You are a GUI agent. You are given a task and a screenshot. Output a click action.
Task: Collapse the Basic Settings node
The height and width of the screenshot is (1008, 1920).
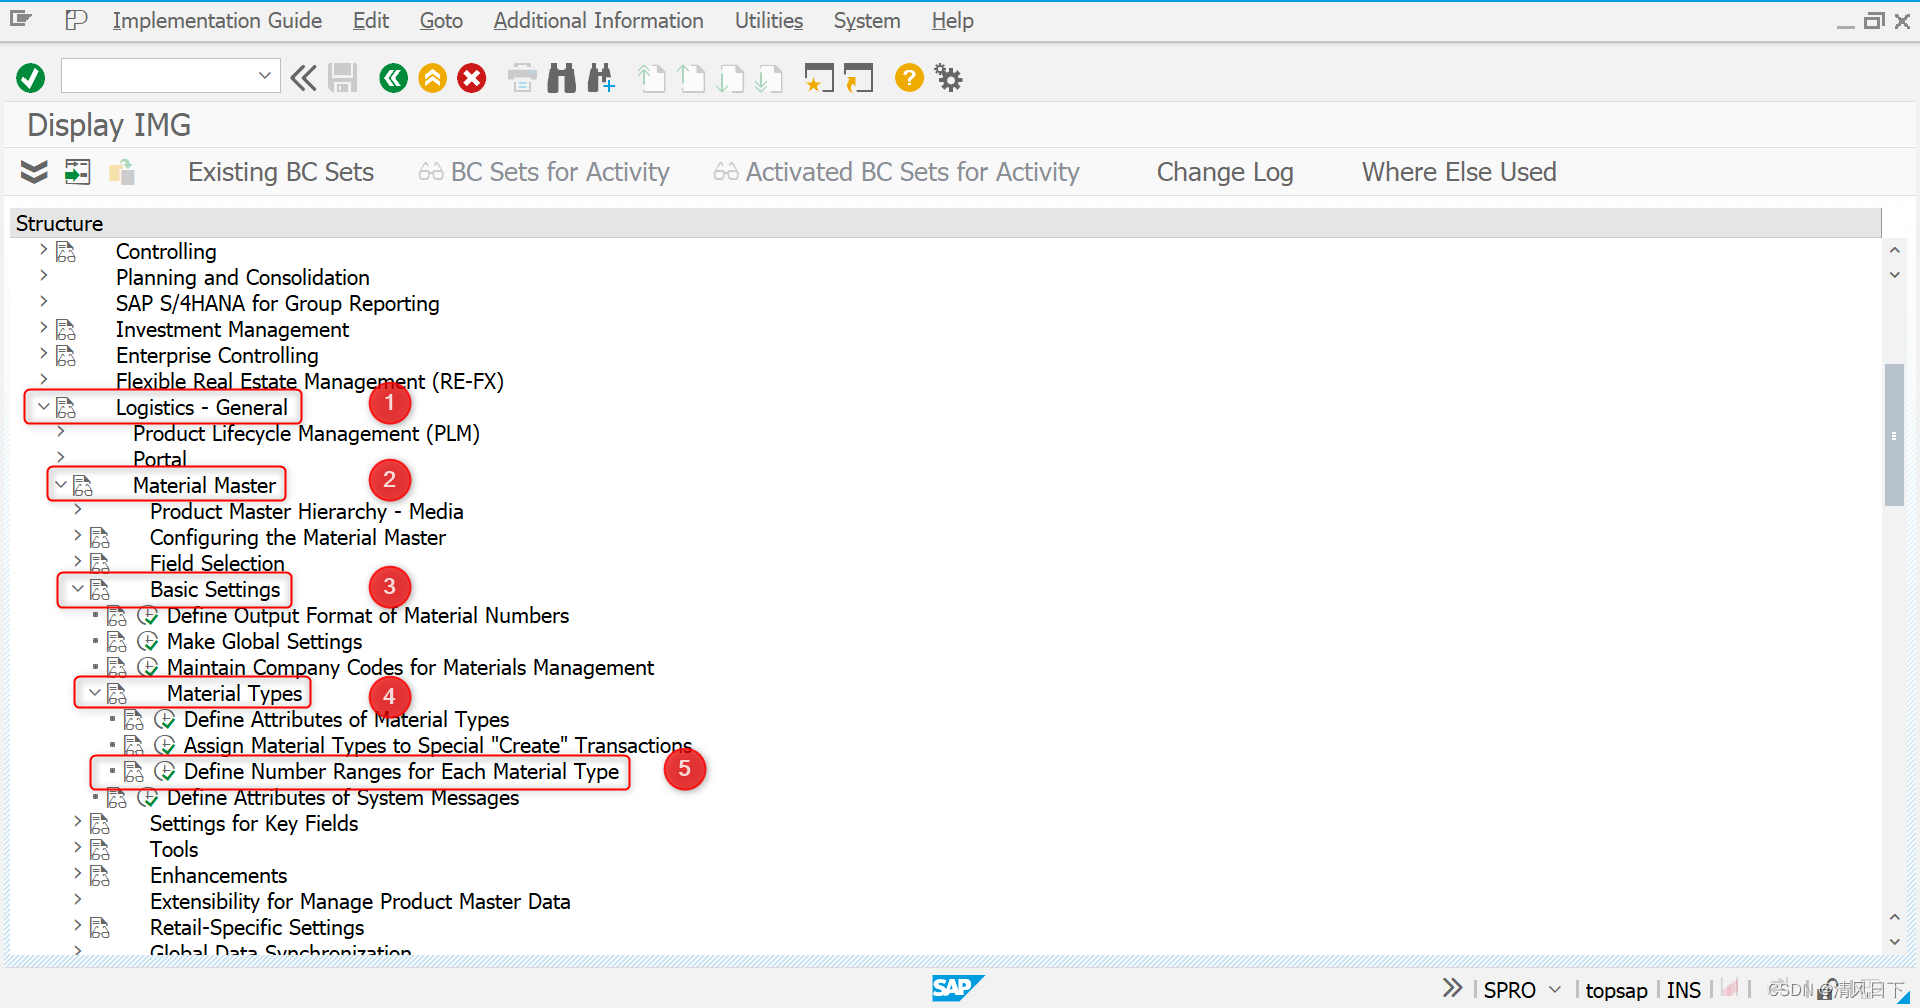coord(78,589)
